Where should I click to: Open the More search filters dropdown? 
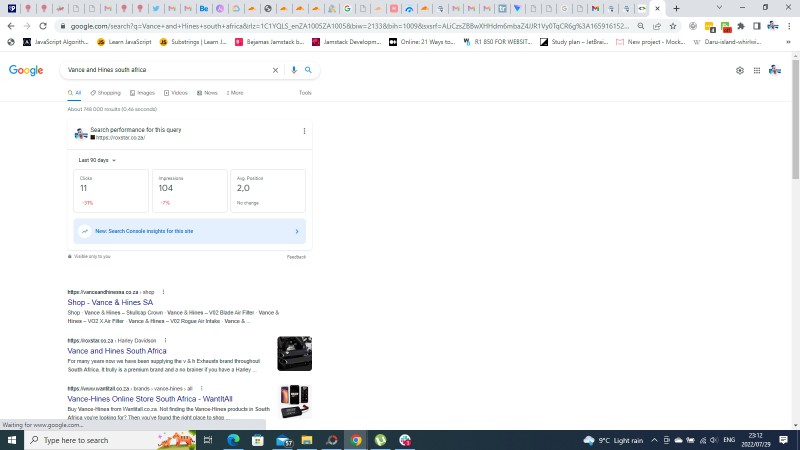(x=235, y=93)
